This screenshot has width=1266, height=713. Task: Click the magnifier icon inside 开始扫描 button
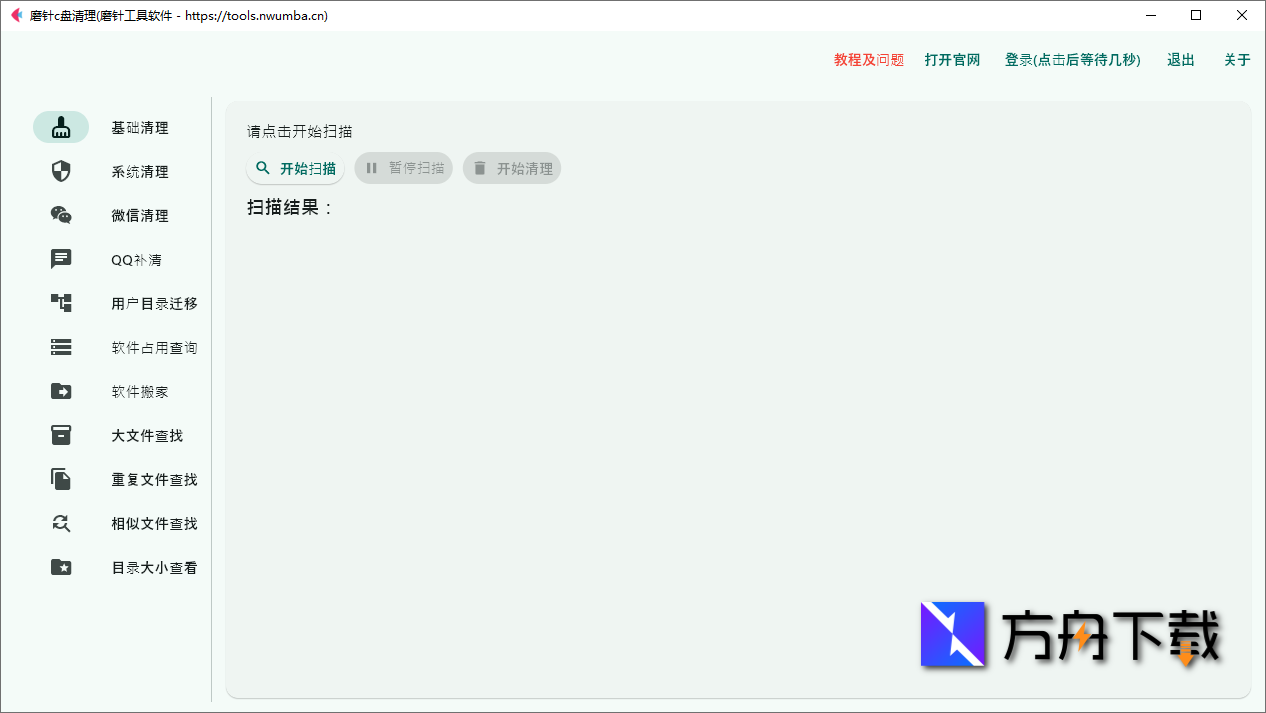pos(262,168)
